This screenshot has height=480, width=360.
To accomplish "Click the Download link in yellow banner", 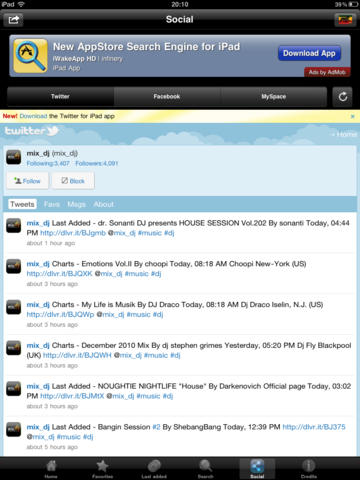I will [x=33, y=116].
